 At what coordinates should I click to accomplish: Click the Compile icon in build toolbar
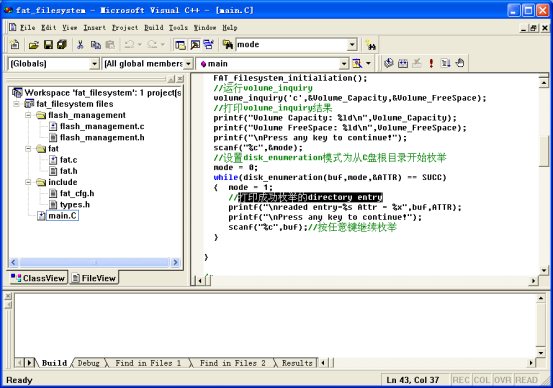tap(389, 63)
